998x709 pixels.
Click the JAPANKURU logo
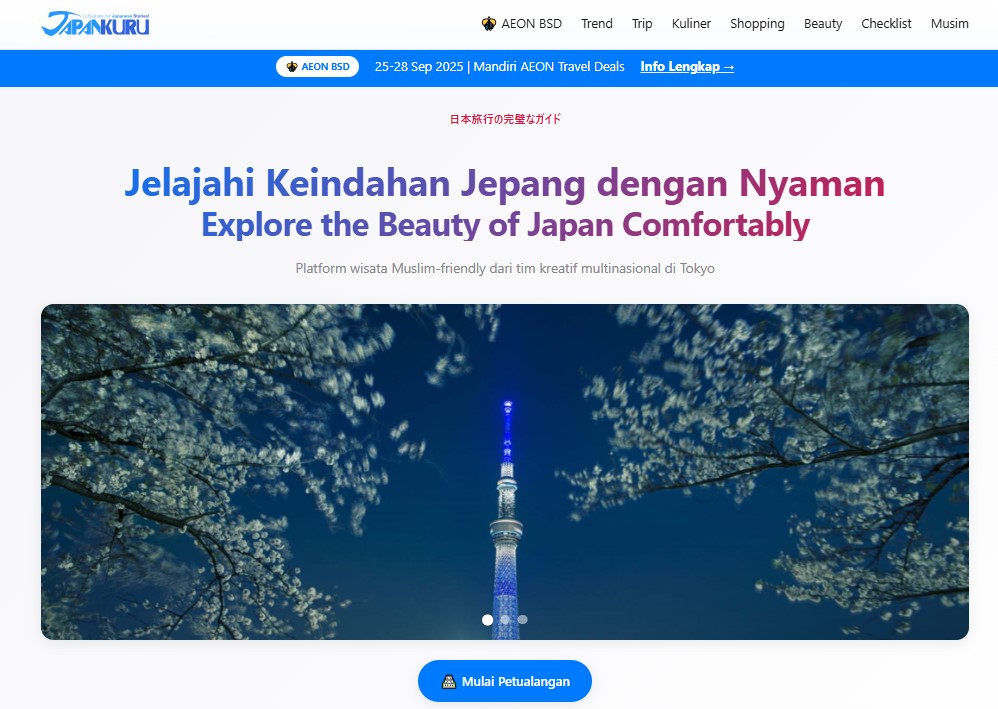click(x=95, y=24)
